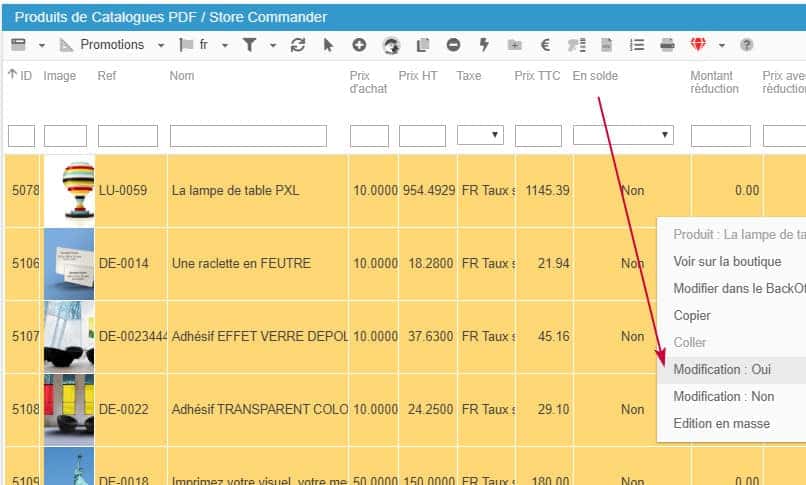Click the euro currency icon
Screen dimensions: 806x485
(545, 45)
